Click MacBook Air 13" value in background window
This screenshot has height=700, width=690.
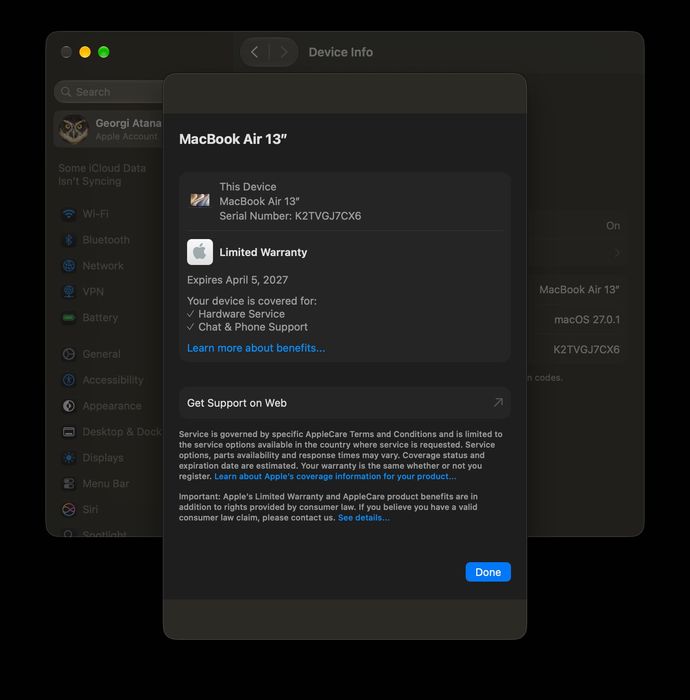coord(579,290)
